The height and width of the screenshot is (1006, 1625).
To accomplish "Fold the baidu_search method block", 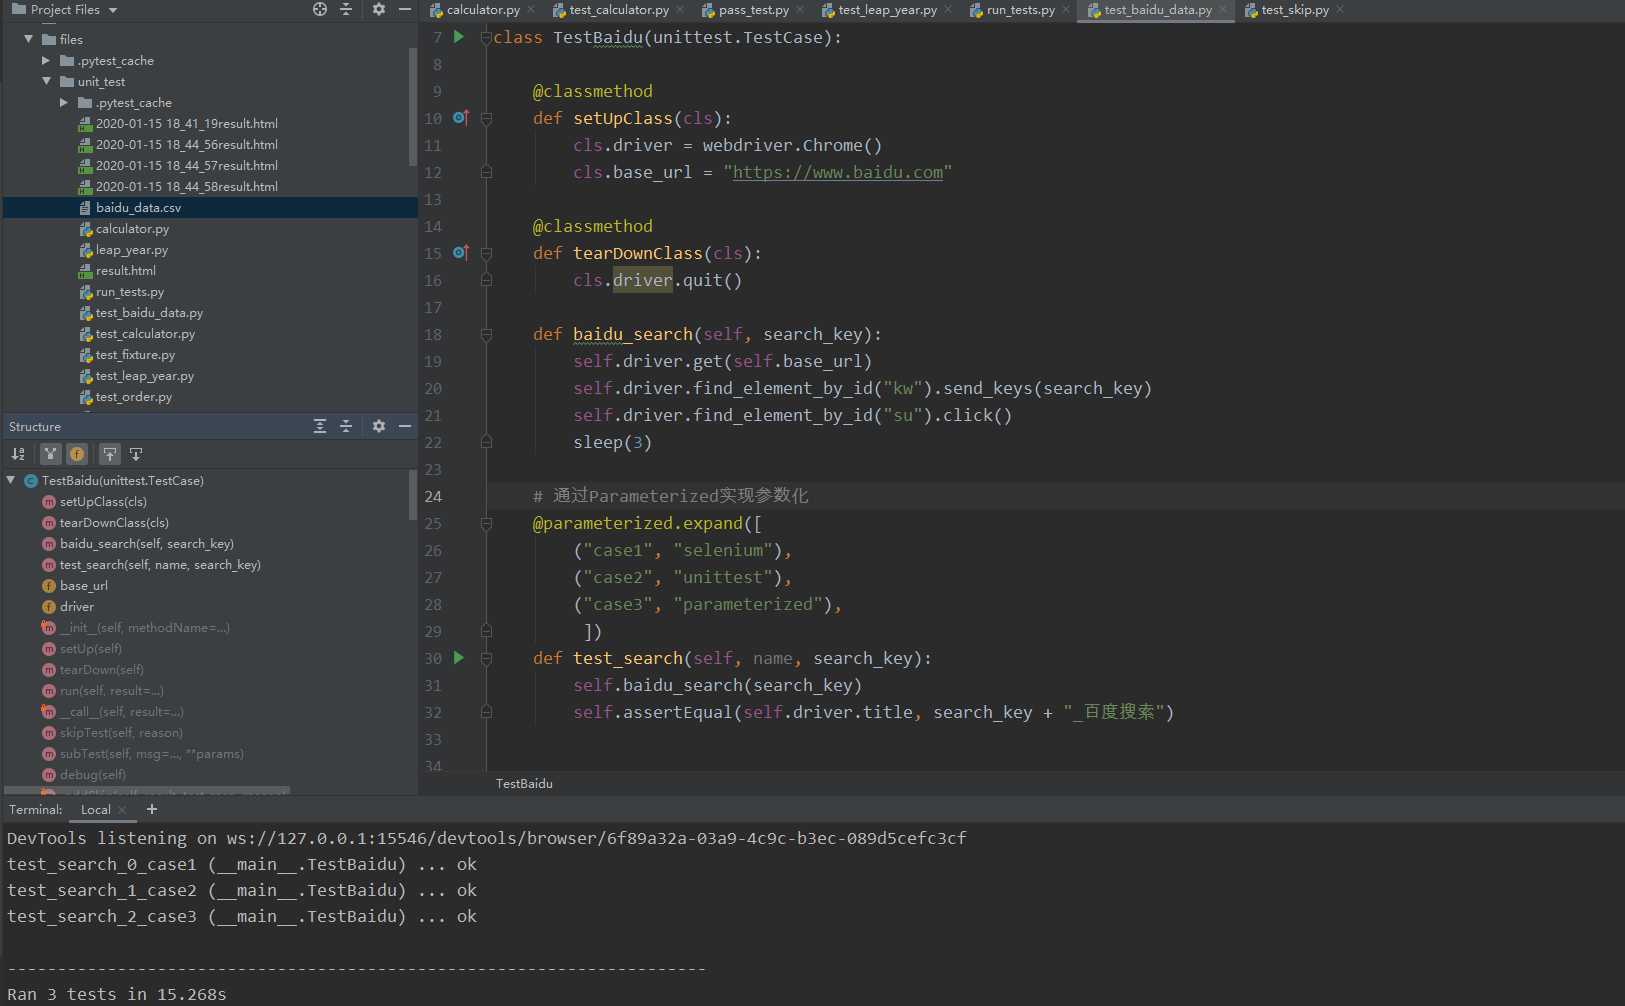I will click(x=486, y=334).
